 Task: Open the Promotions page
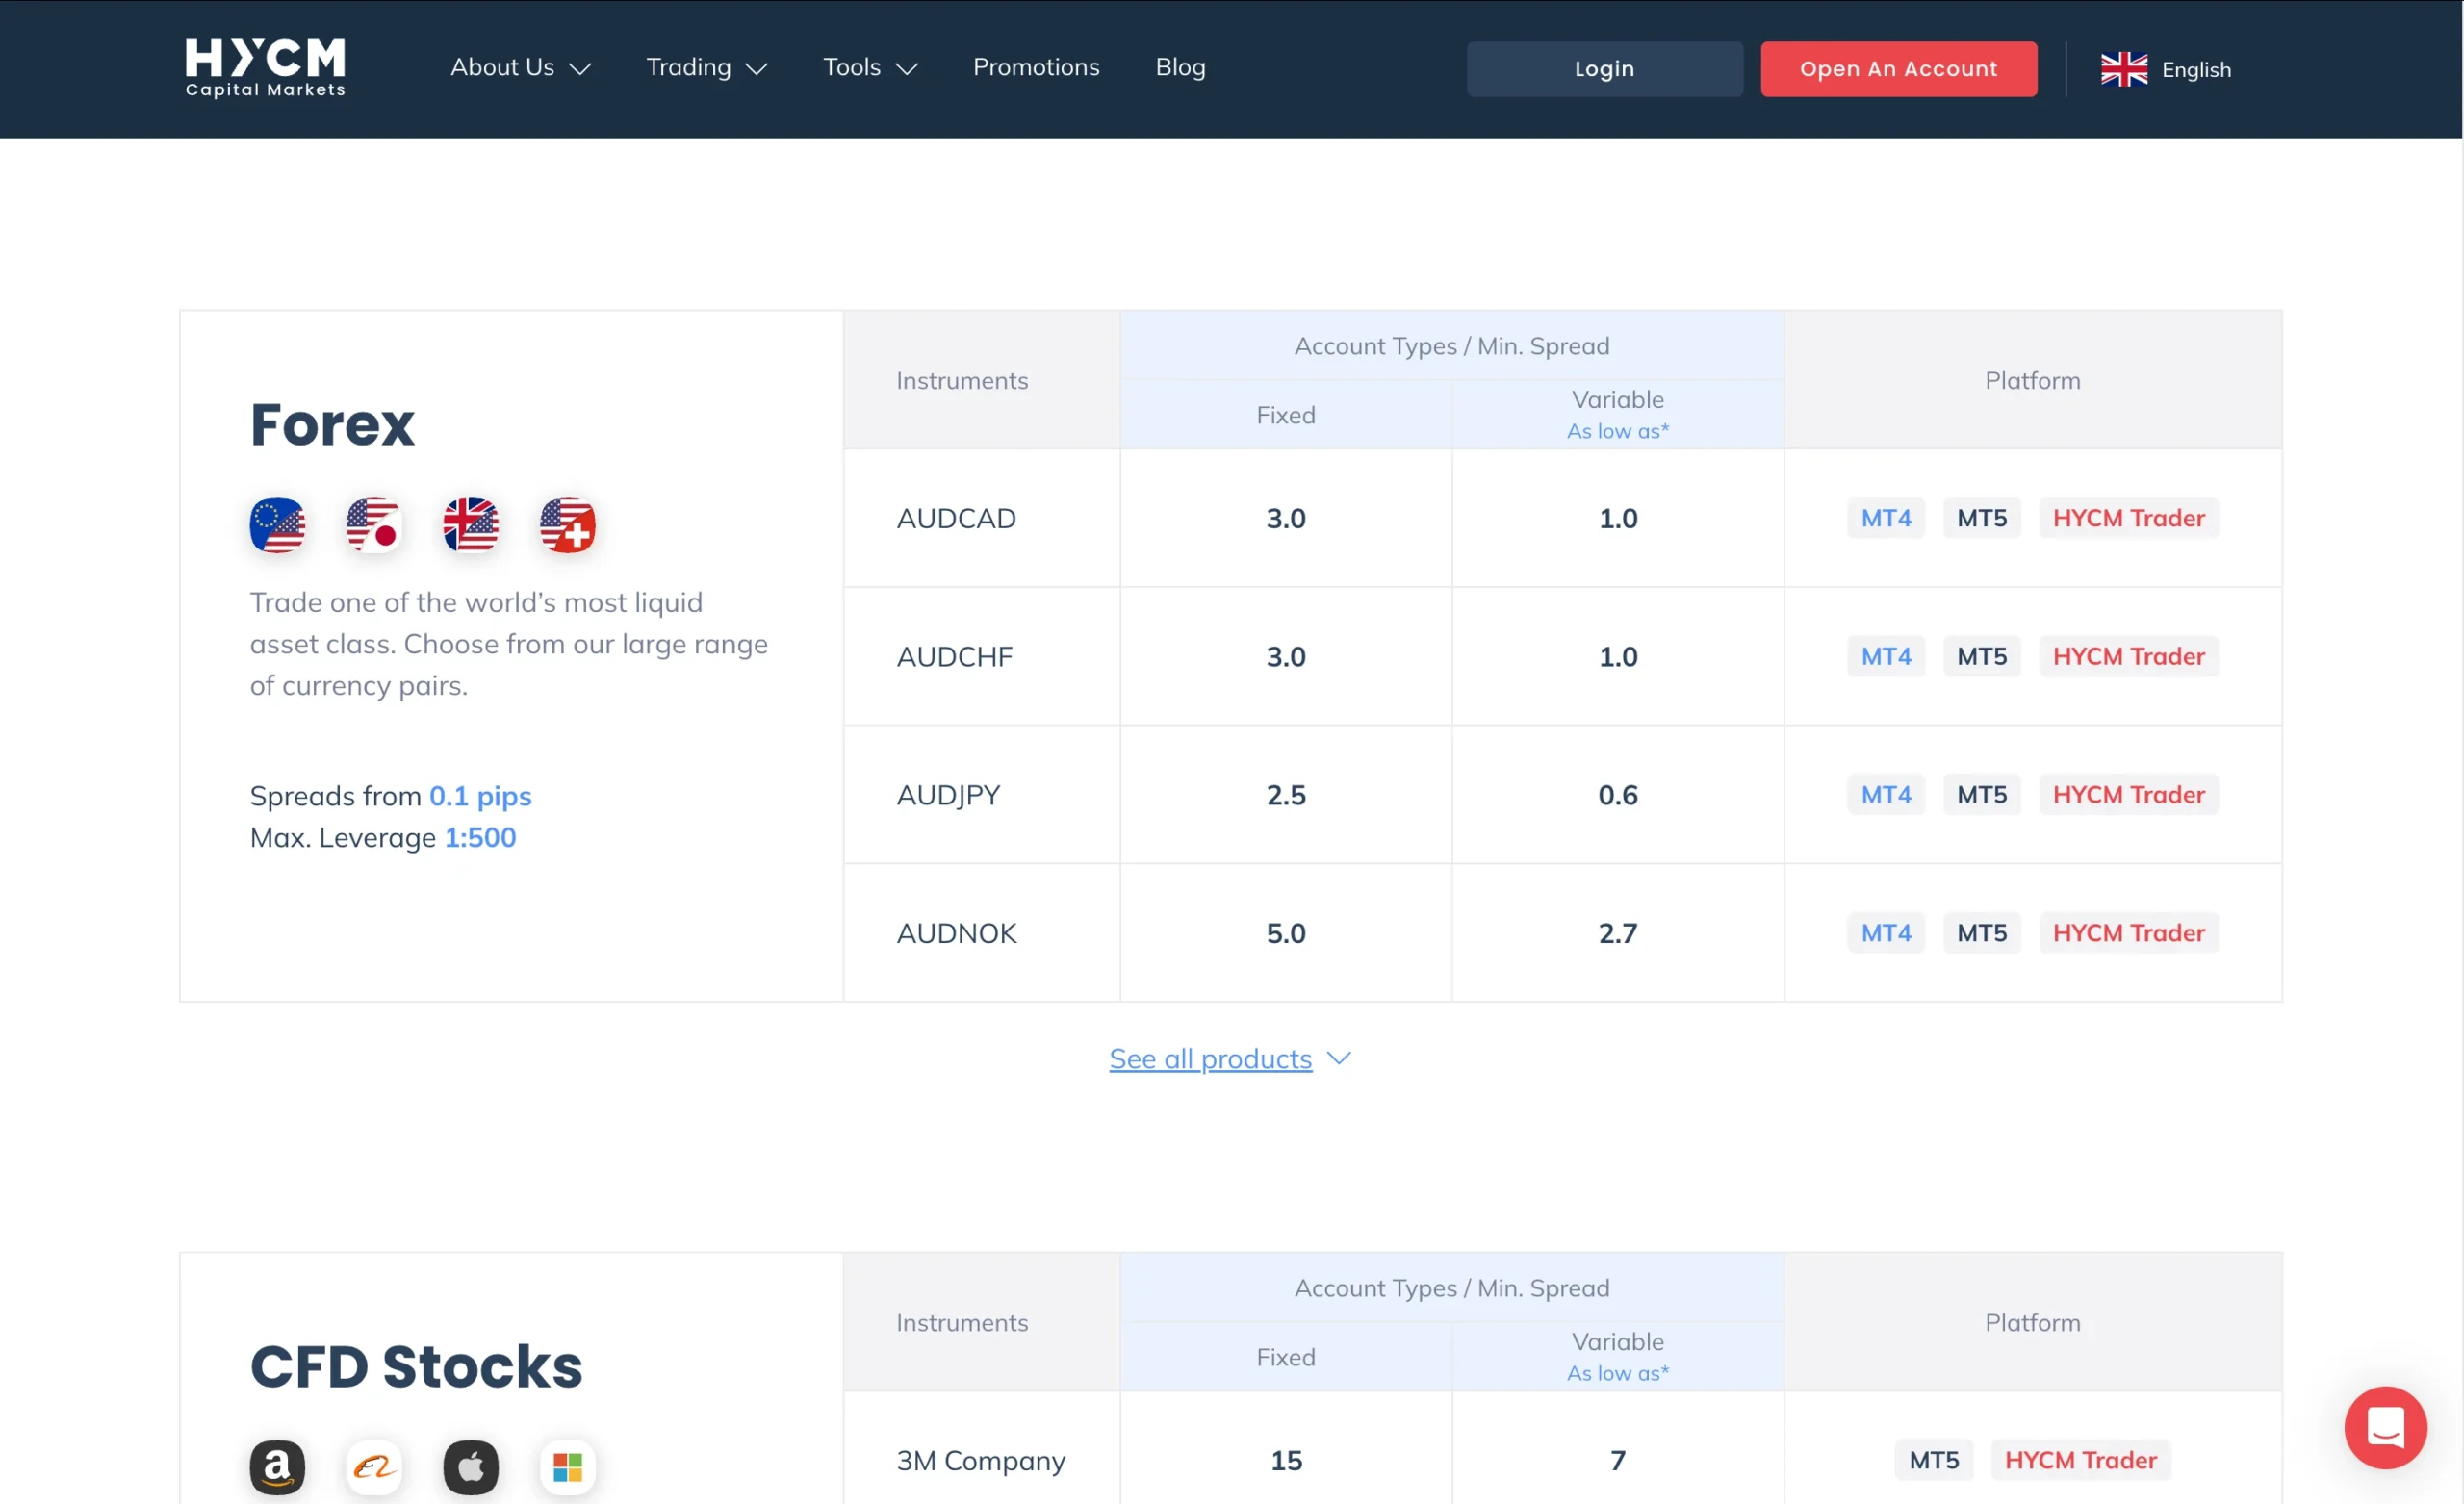click(x=1036, y=67)
